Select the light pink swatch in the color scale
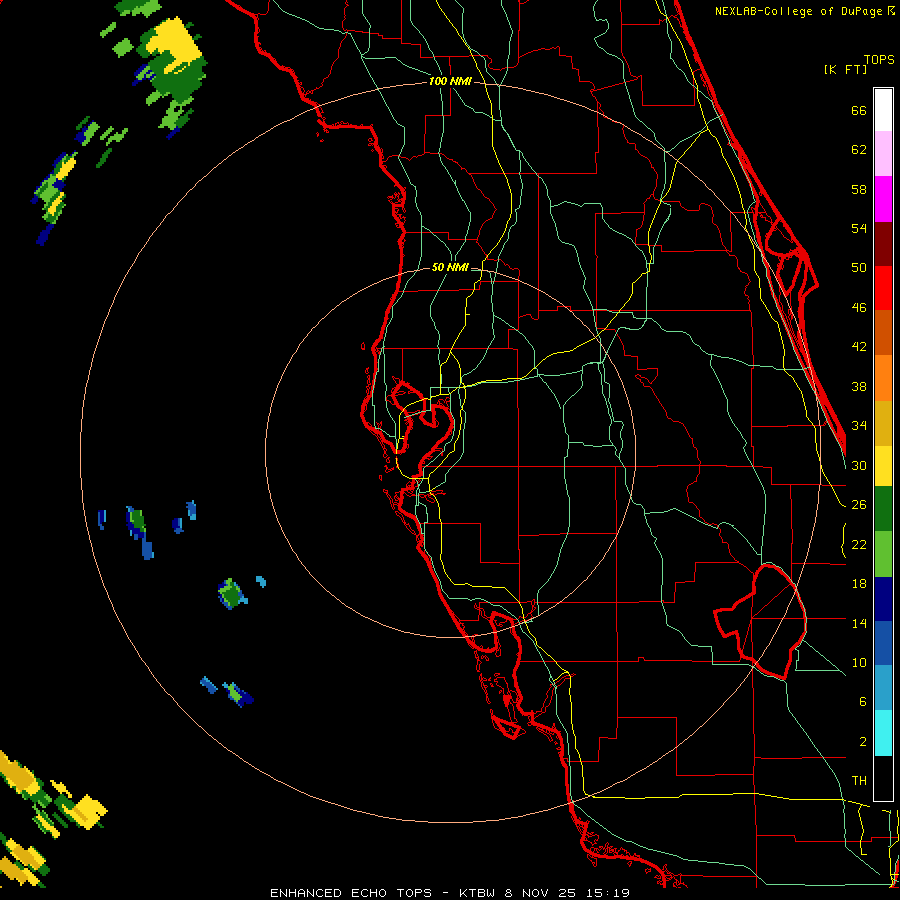This screenshot has height=900, width=900. coord(883,154)
